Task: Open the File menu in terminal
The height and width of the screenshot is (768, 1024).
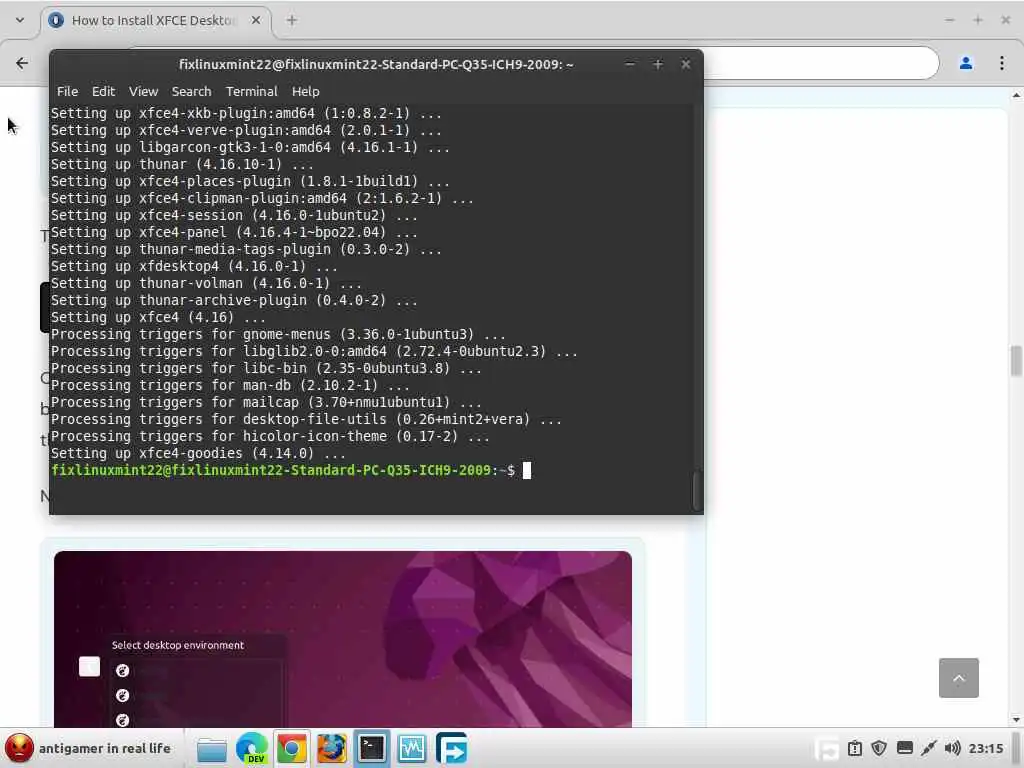Action: tap(67, 91)
